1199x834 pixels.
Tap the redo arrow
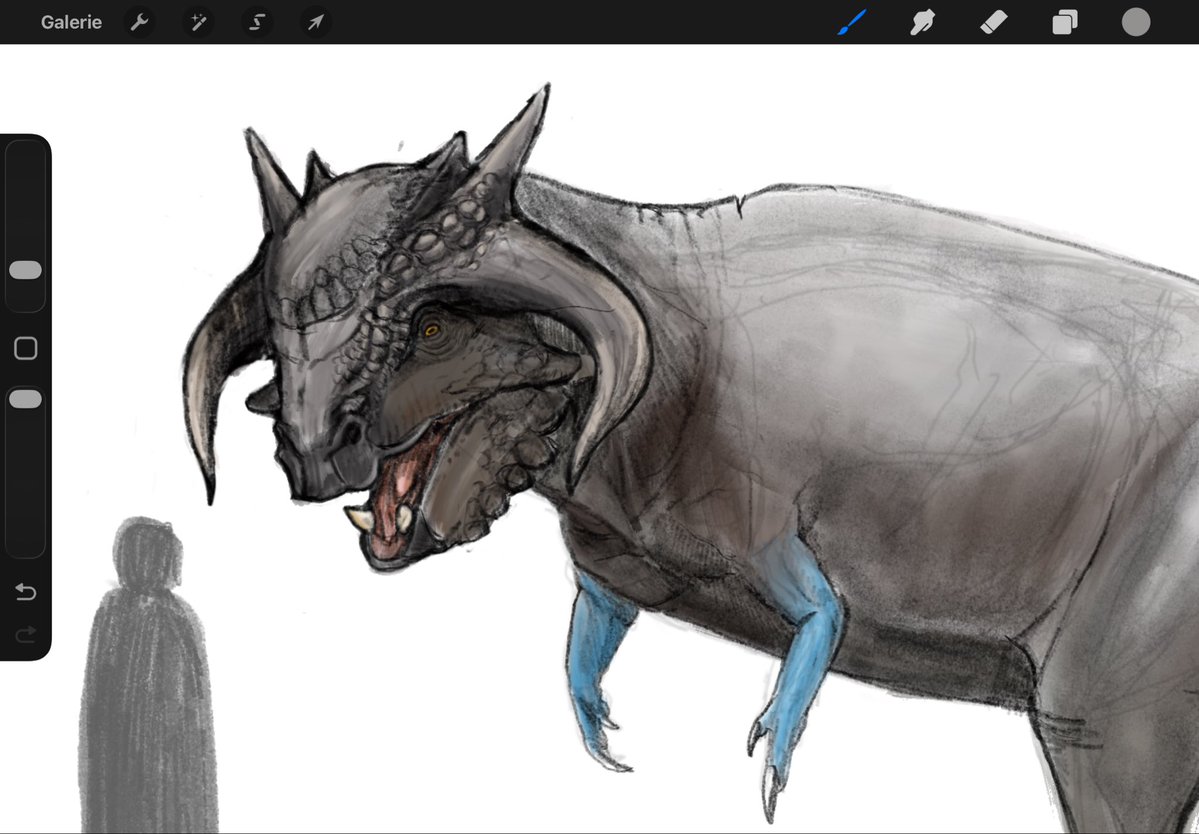pyautogui.click(x=25, y=630)
